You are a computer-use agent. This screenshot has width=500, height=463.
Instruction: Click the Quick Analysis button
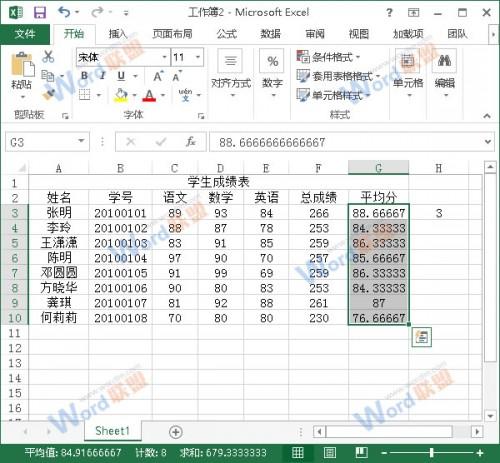[422, 337]
